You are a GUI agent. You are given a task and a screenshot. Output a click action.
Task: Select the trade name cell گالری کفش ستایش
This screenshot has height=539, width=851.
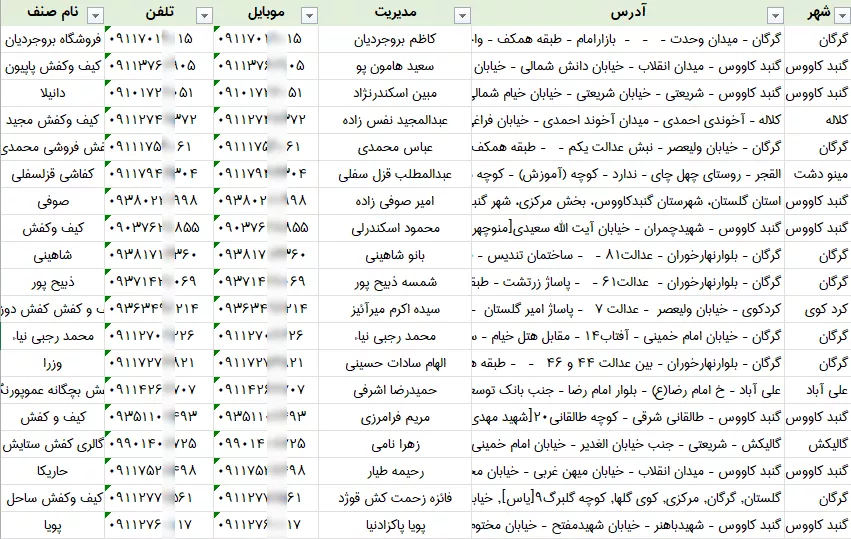52,445
